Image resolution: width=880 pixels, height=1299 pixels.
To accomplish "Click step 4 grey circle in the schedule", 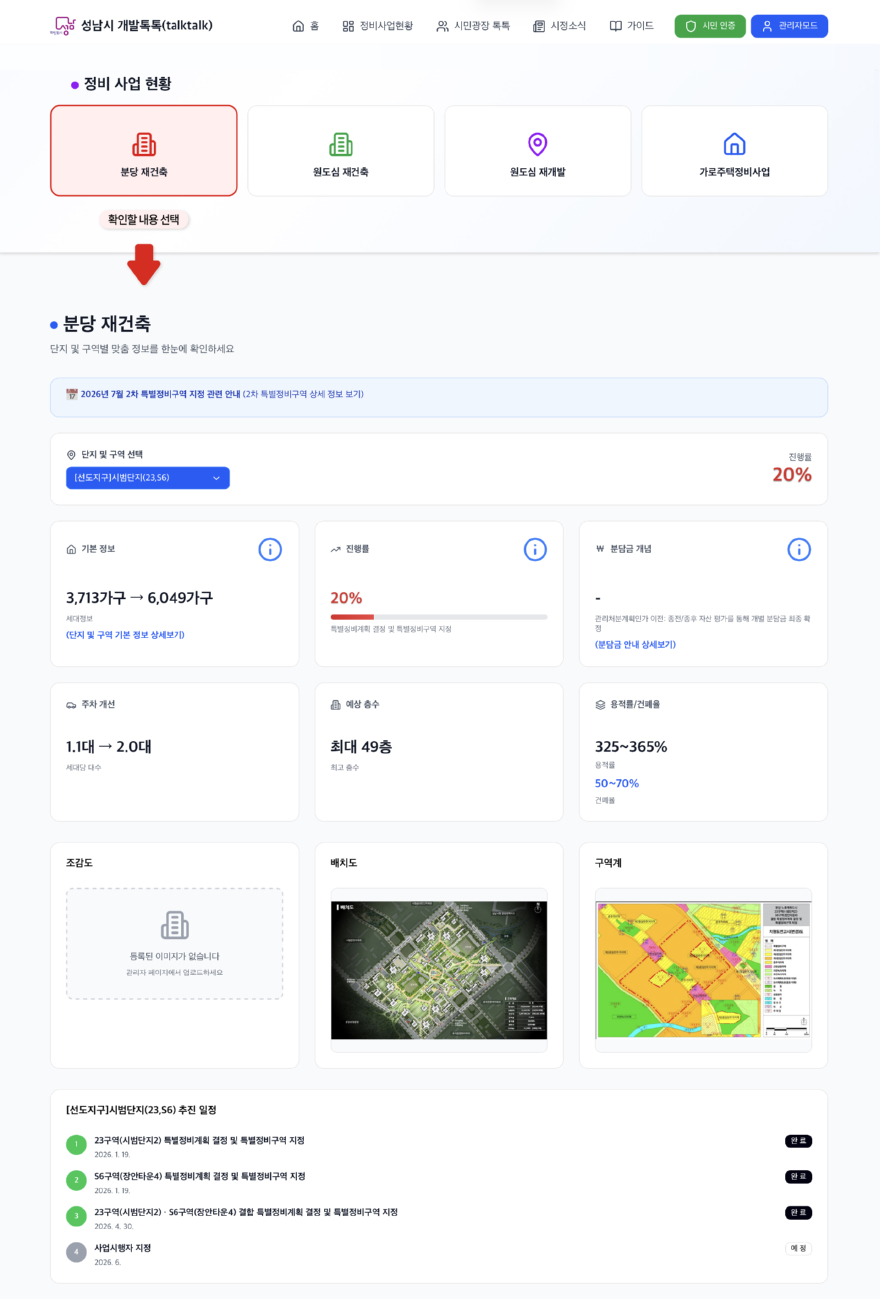I will (x=76, y=1252).
